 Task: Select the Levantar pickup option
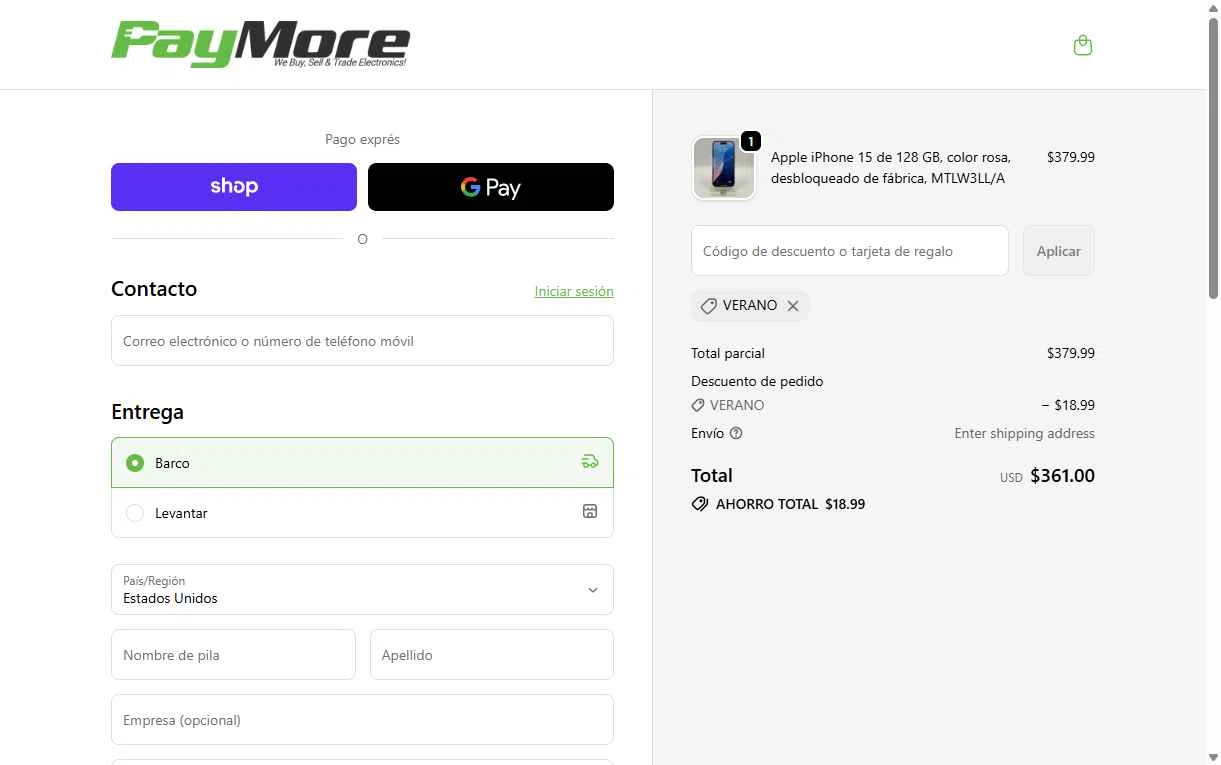click(362, 513)
